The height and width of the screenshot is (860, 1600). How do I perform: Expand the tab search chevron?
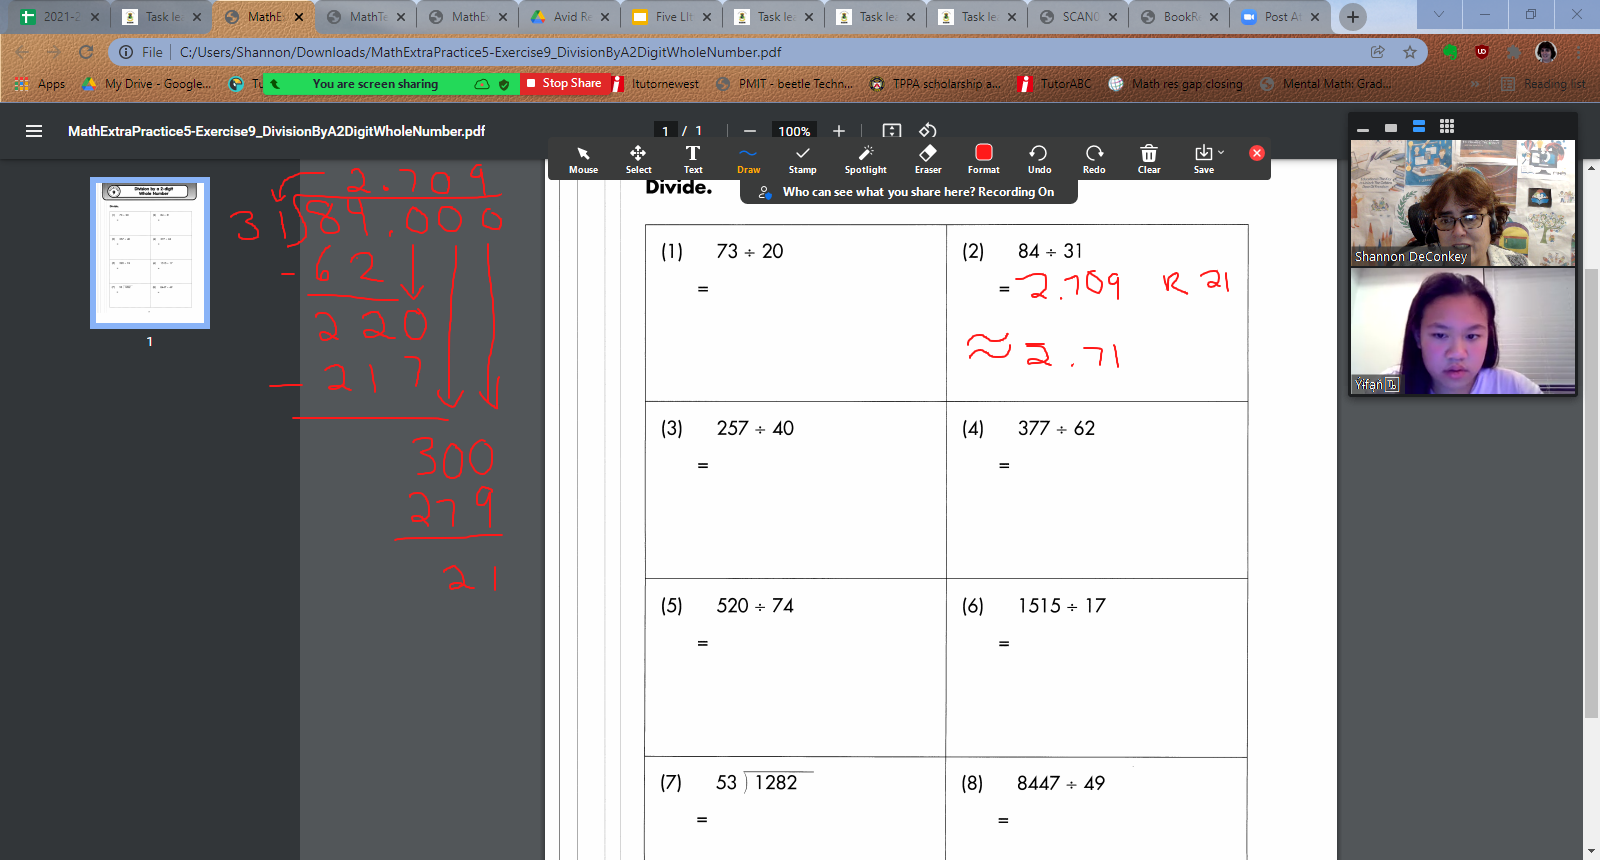click(1438, 14)
